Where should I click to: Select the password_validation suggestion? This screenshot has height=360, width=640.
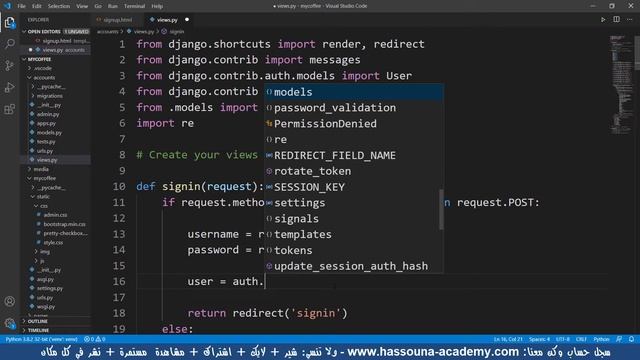tap(354, 108)
